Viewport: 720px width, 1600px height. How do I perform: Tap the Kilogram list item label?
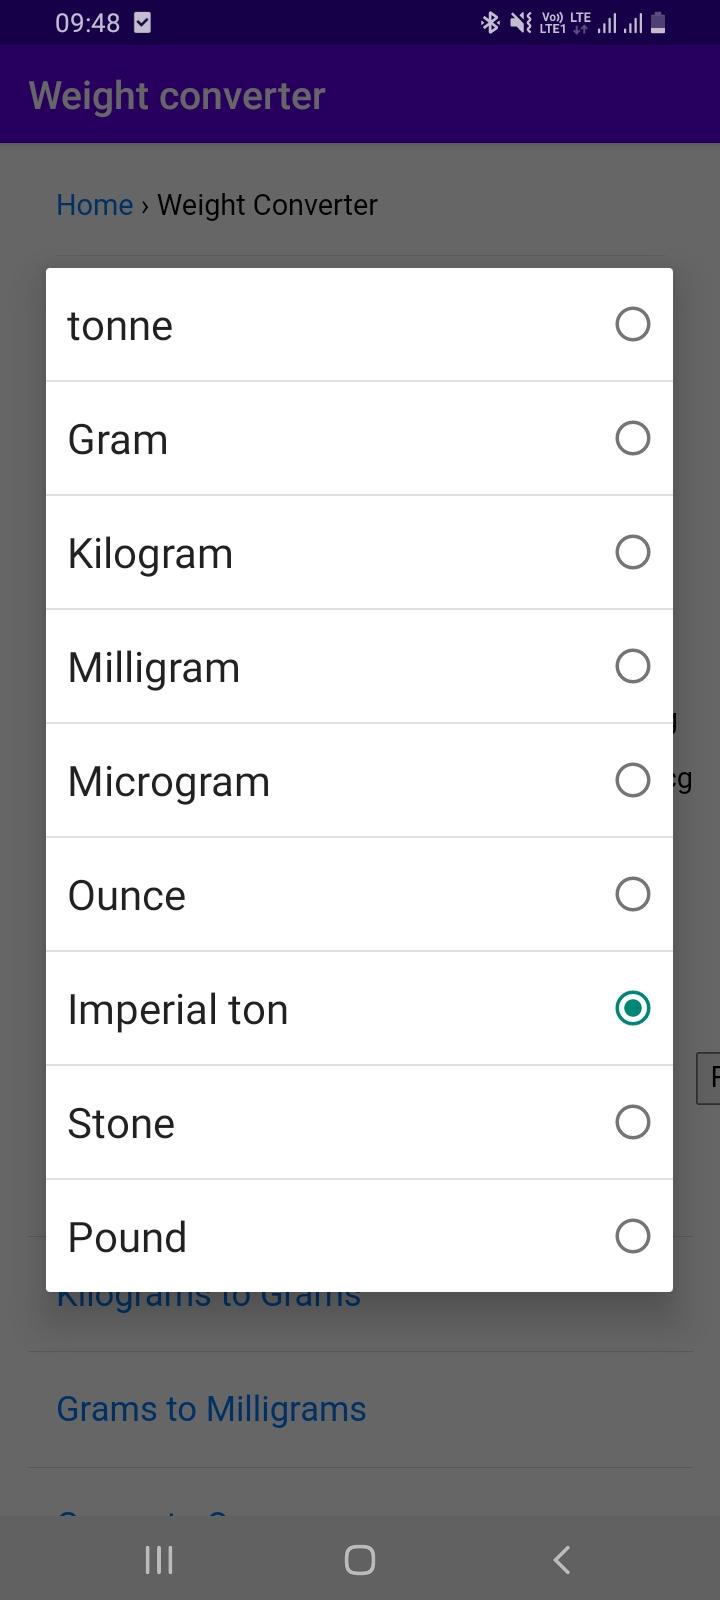pyautogui.click(x=150, y=553)
